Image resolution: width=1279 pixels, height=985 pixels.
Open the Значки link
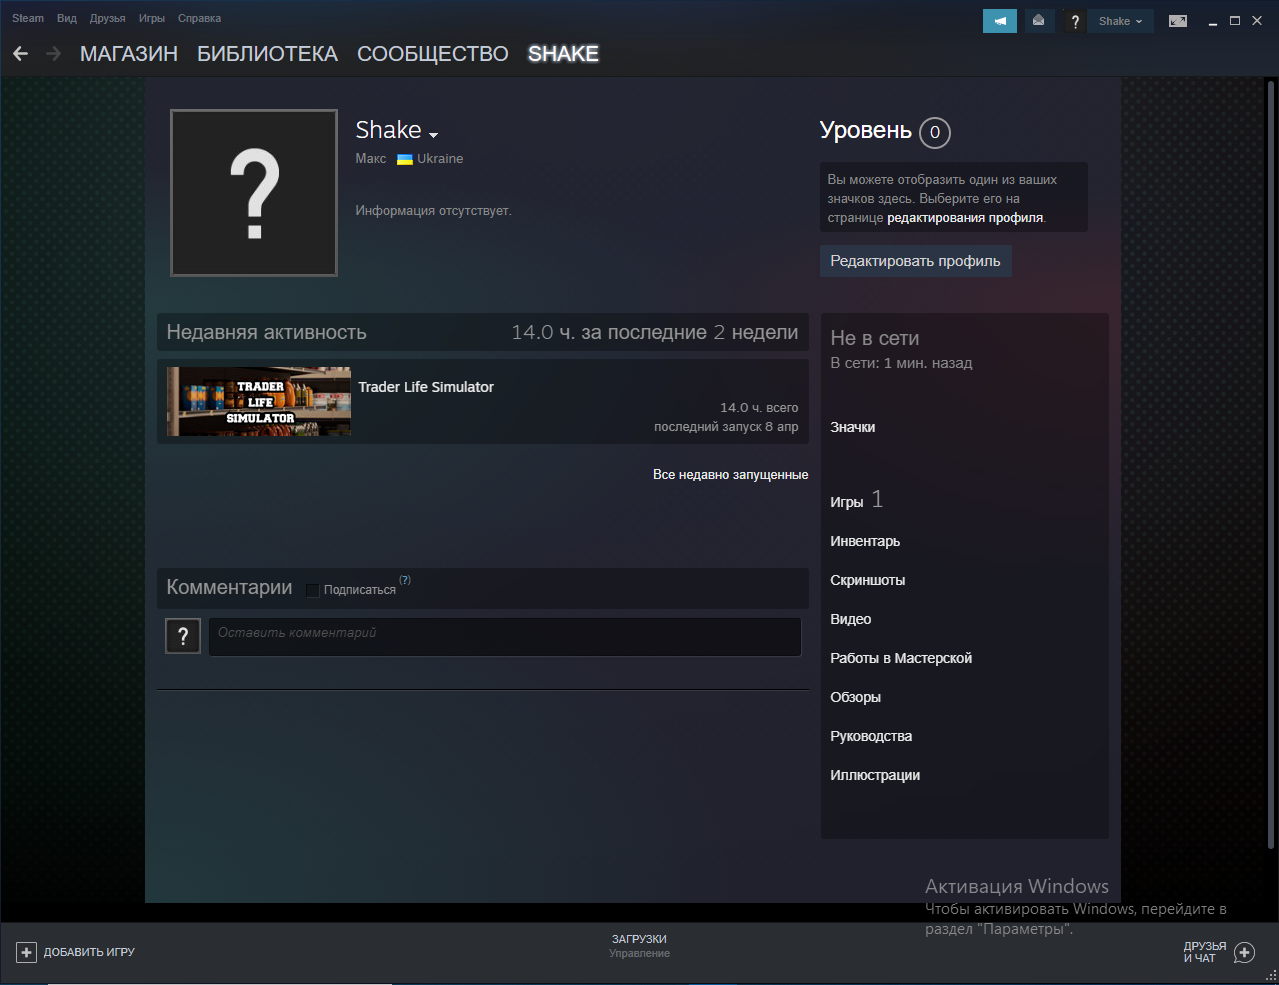(853, 427)
